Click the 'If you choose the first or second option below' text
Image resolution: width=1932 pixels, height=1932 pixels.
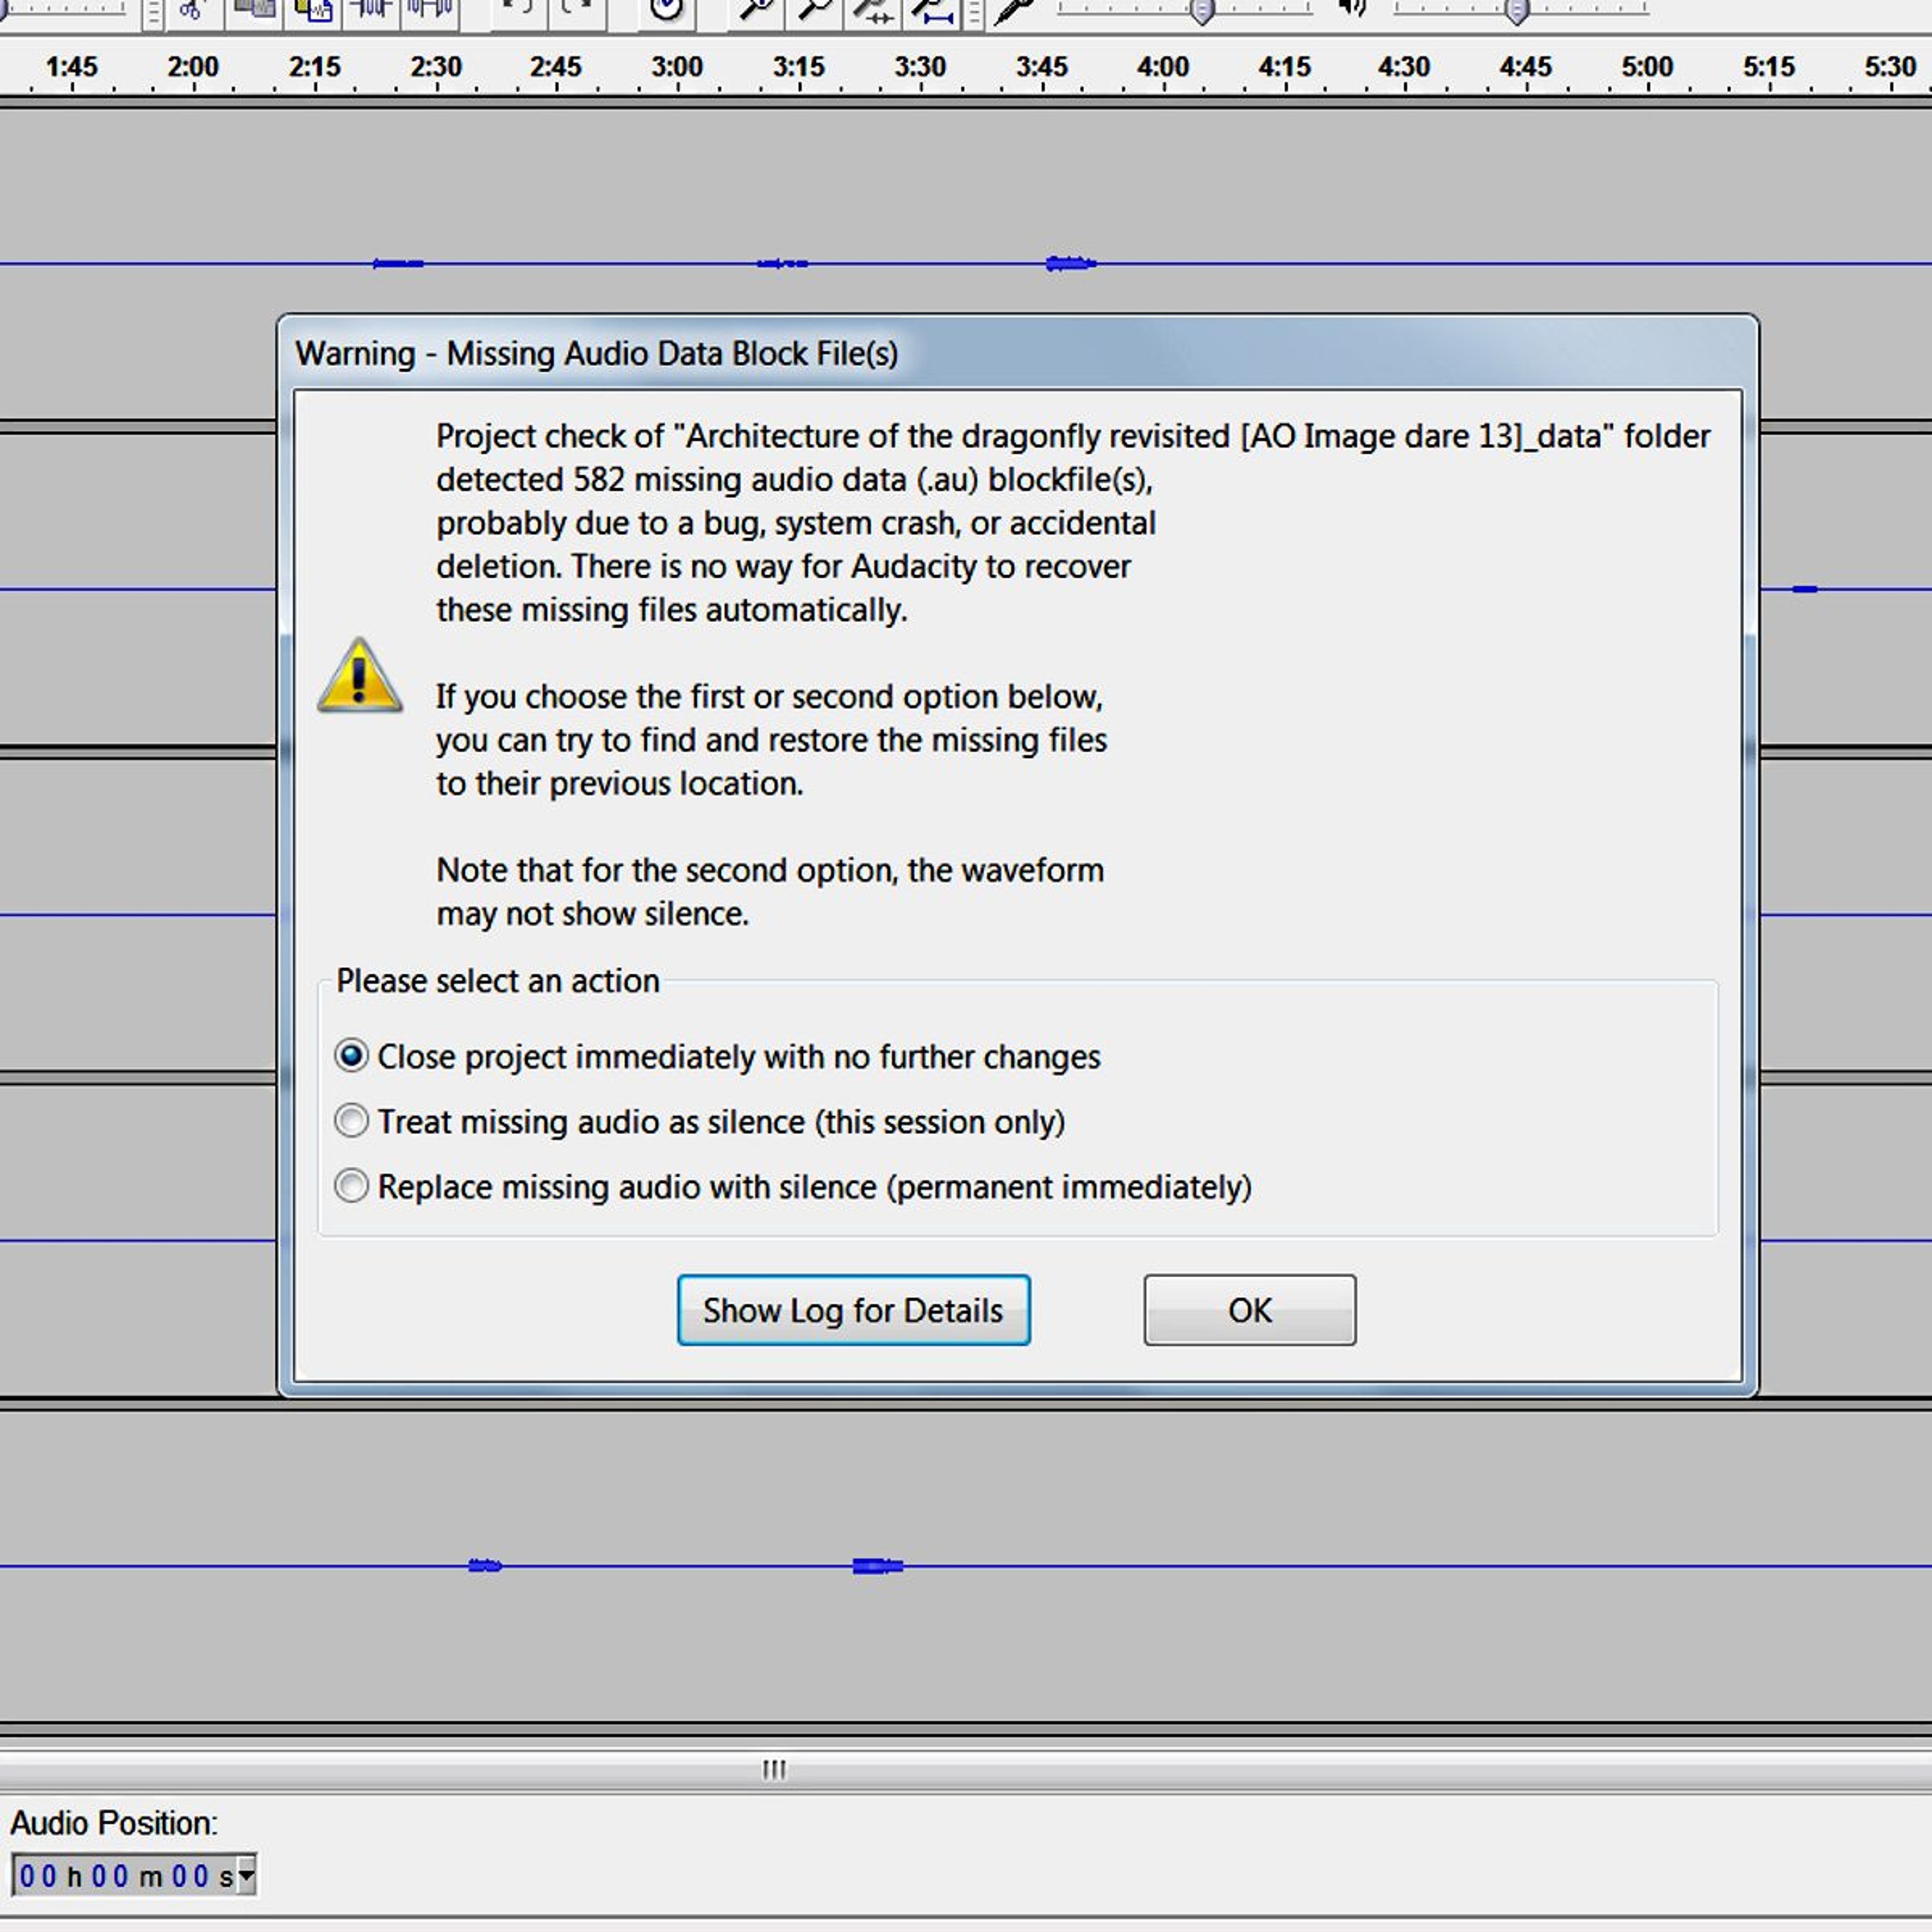pyautogui.click(x=770, y=696)
